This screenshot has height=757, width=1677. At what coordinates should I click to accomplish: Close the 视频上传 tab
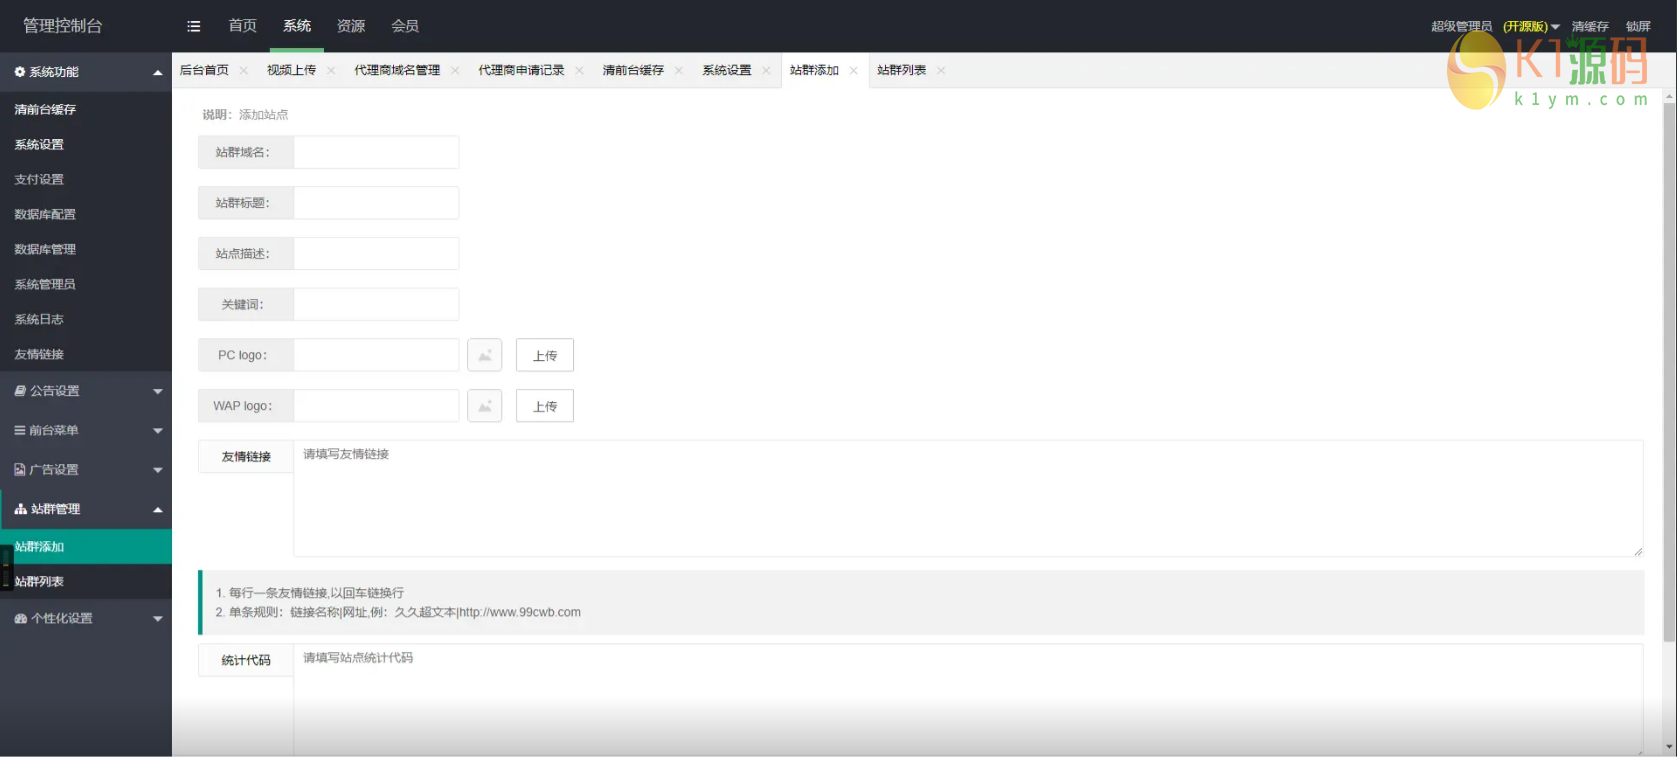(331, 70)
